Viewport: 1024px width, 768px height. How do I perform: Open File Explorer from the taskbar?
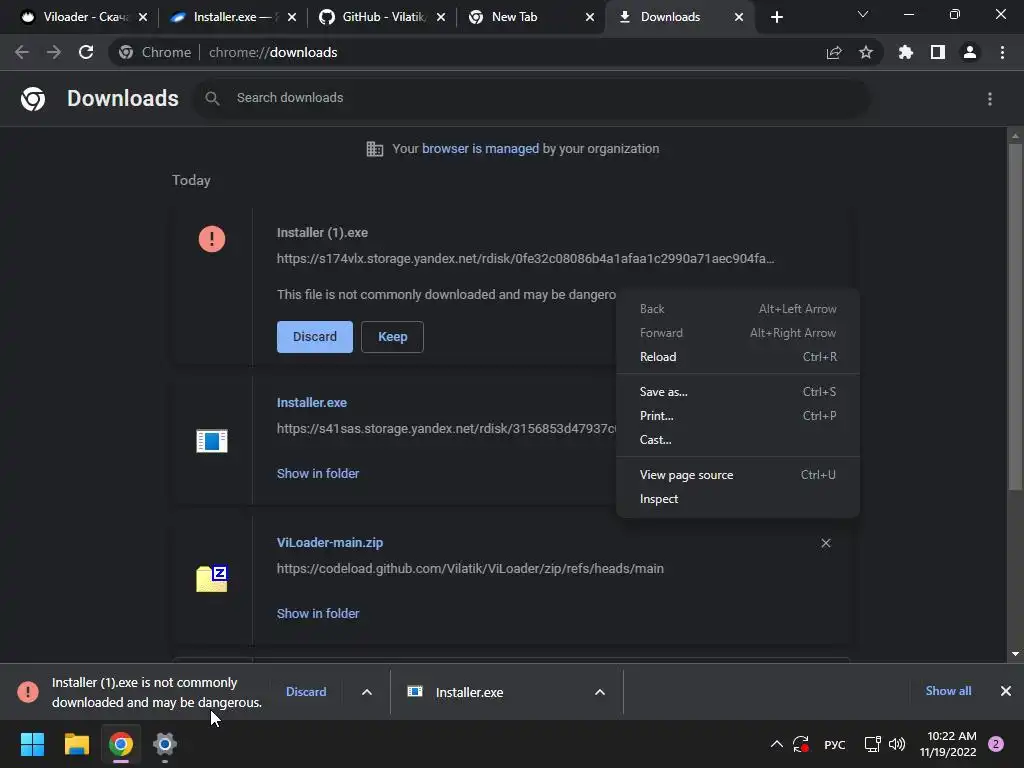(x=76, y=744)
